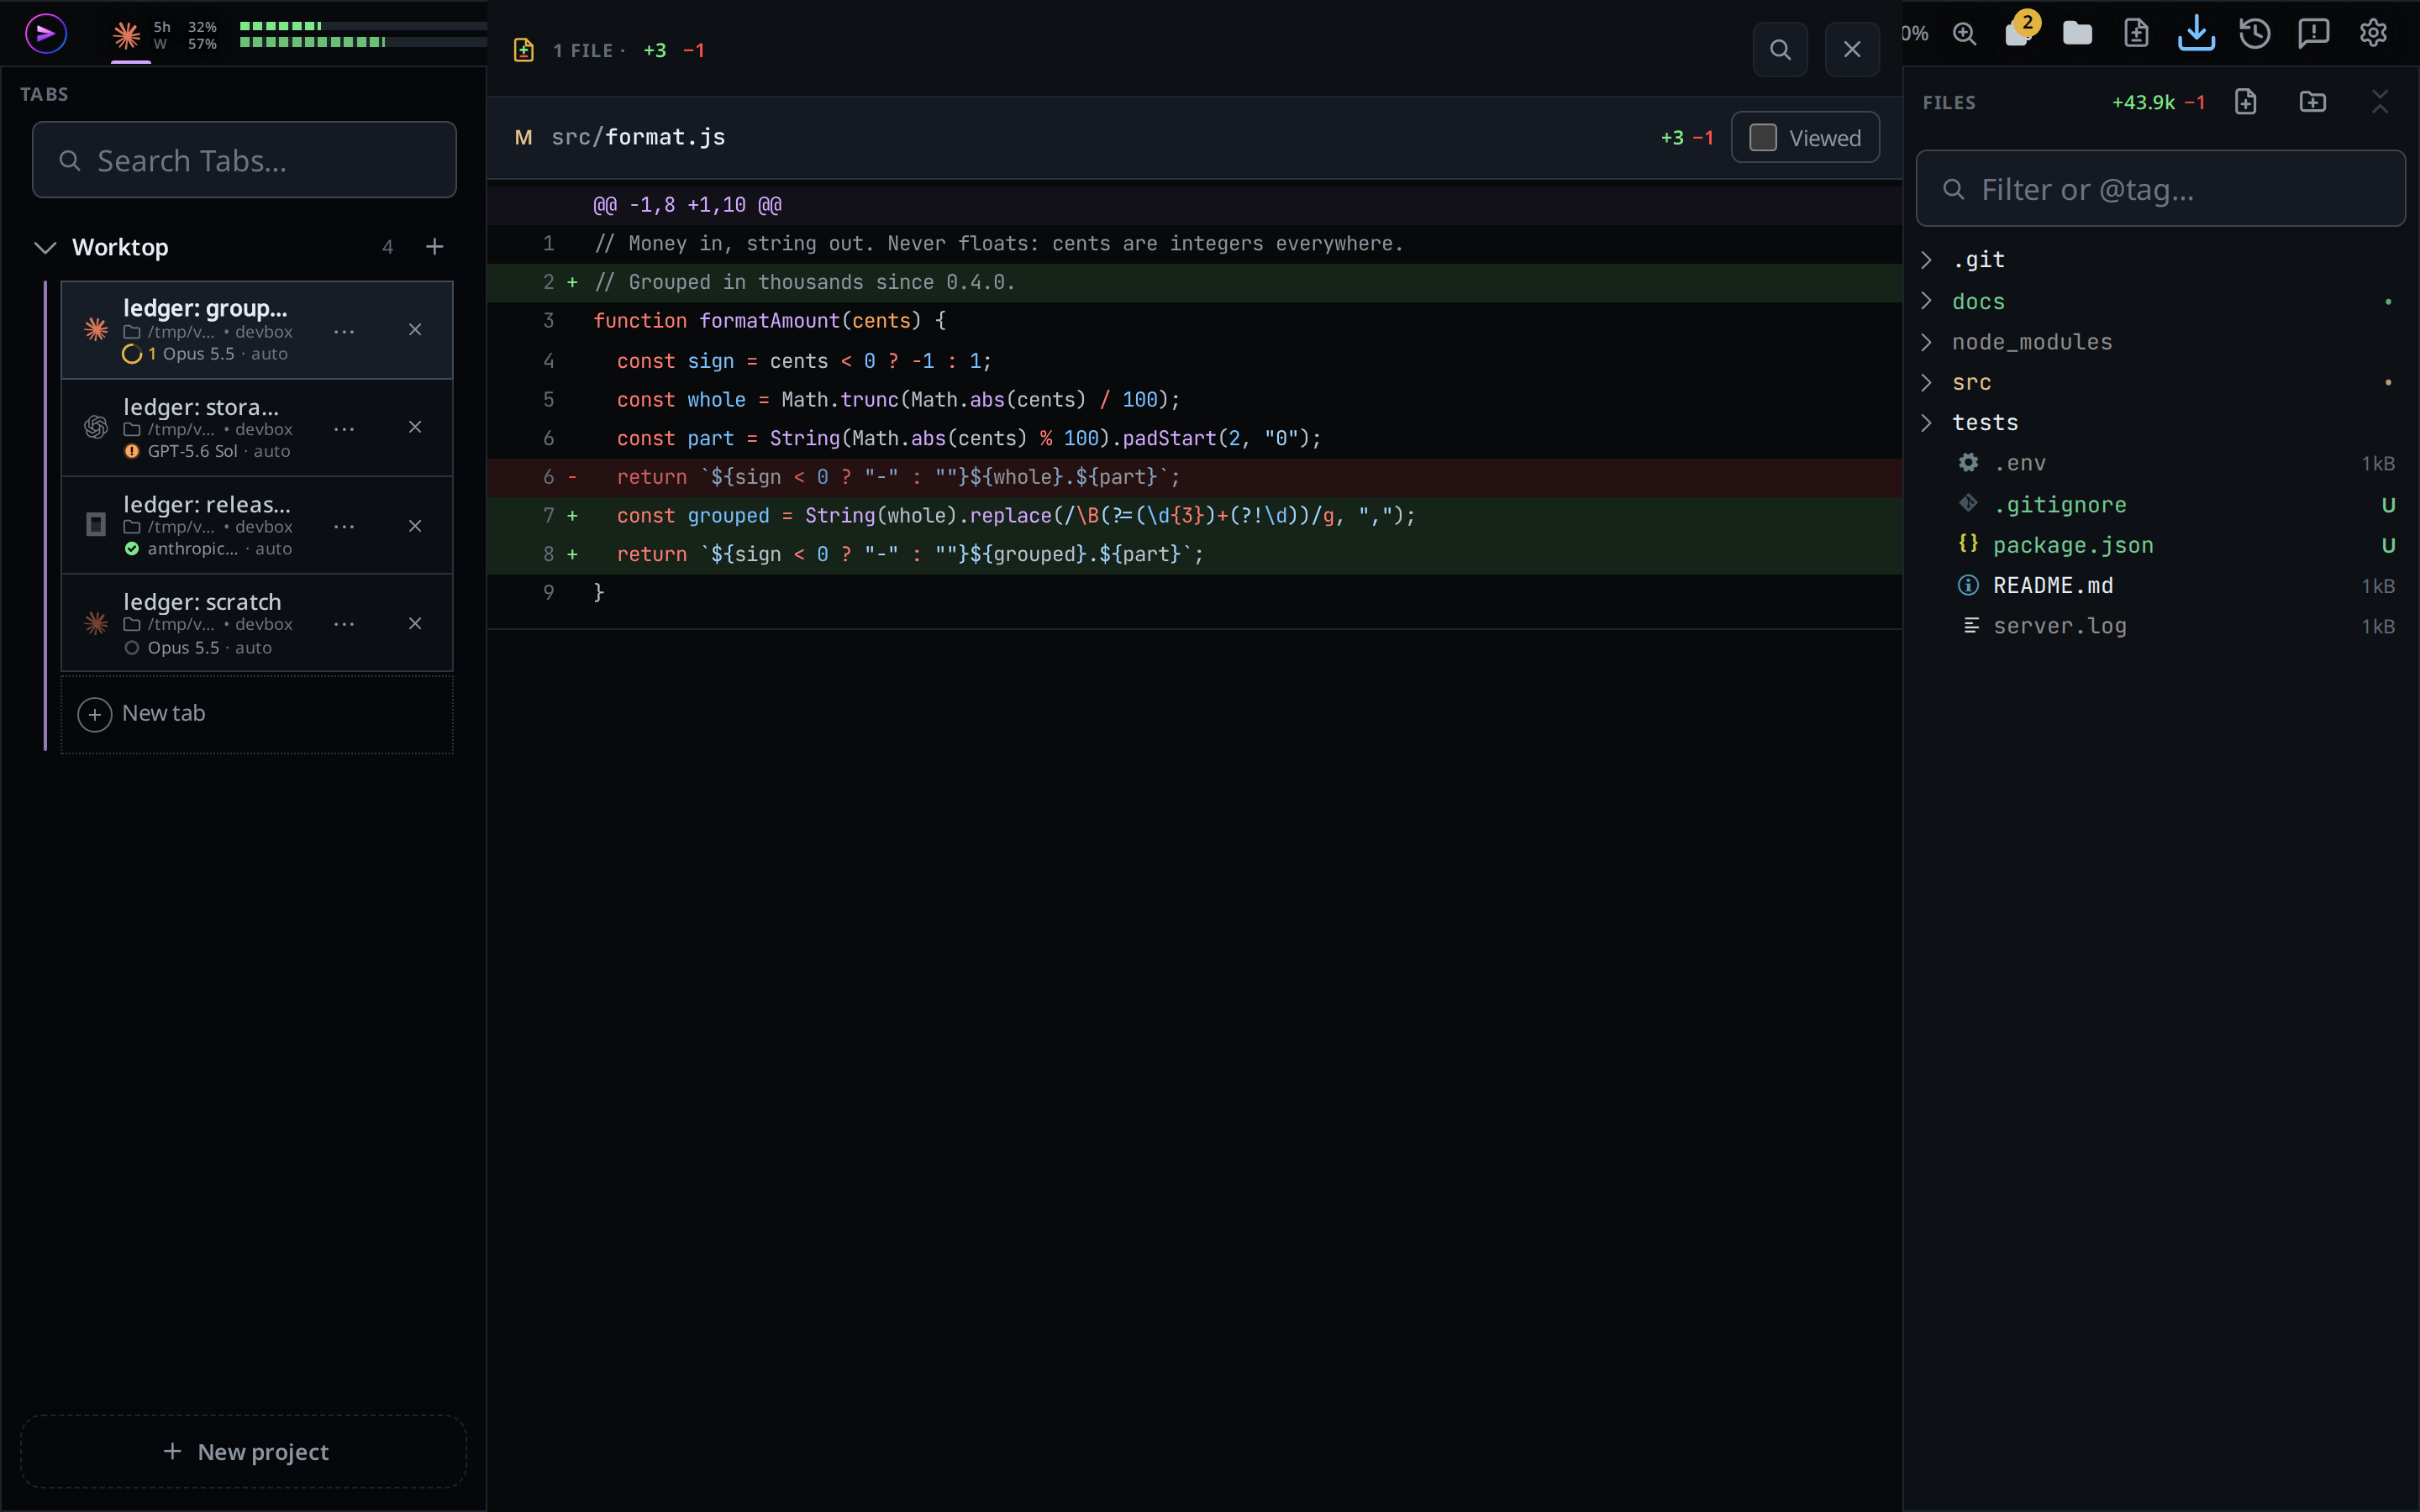Close the diff viewer panel
This screenshot has height=1512, width=2420.
pos(1852,50)
